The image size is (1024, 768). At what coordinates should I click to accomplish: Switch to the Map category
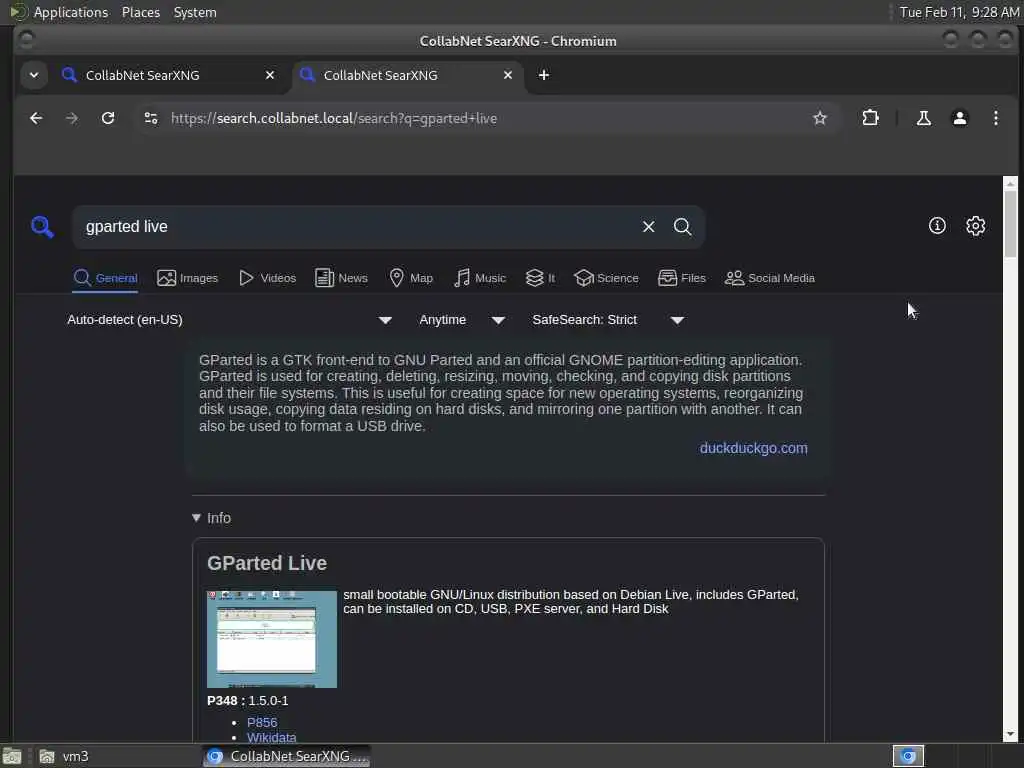click(x=411, y=278)
